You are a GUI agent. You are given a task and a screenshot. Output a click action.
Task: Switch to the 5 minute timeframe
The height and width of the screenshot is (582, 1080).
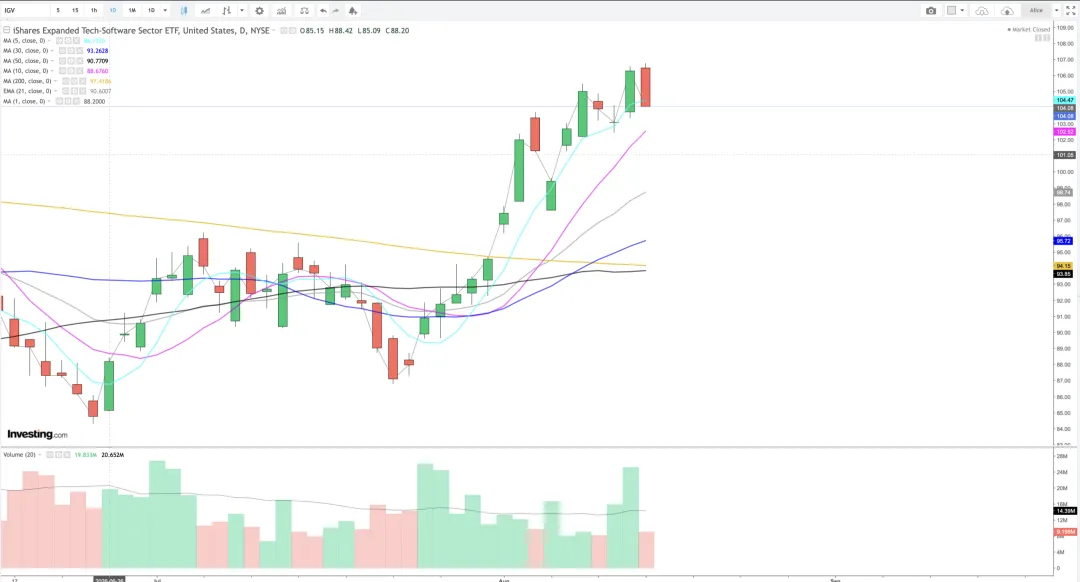(58, 10)
